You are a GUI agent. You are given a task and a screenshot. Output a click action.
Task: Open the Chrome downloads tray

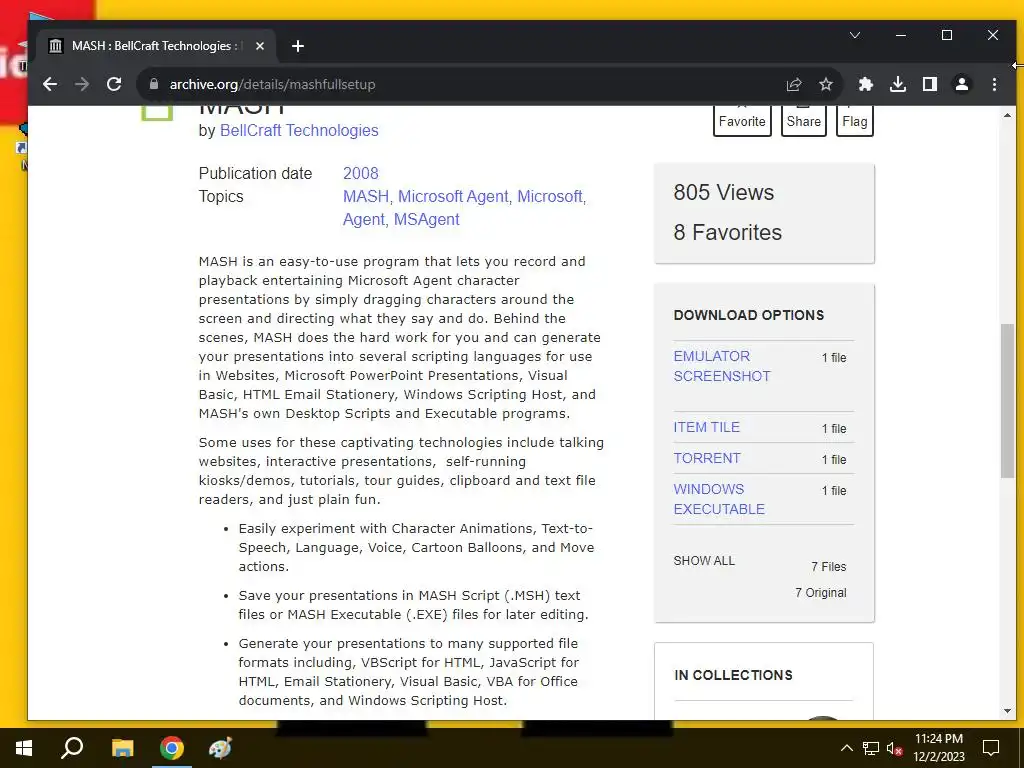898,84
